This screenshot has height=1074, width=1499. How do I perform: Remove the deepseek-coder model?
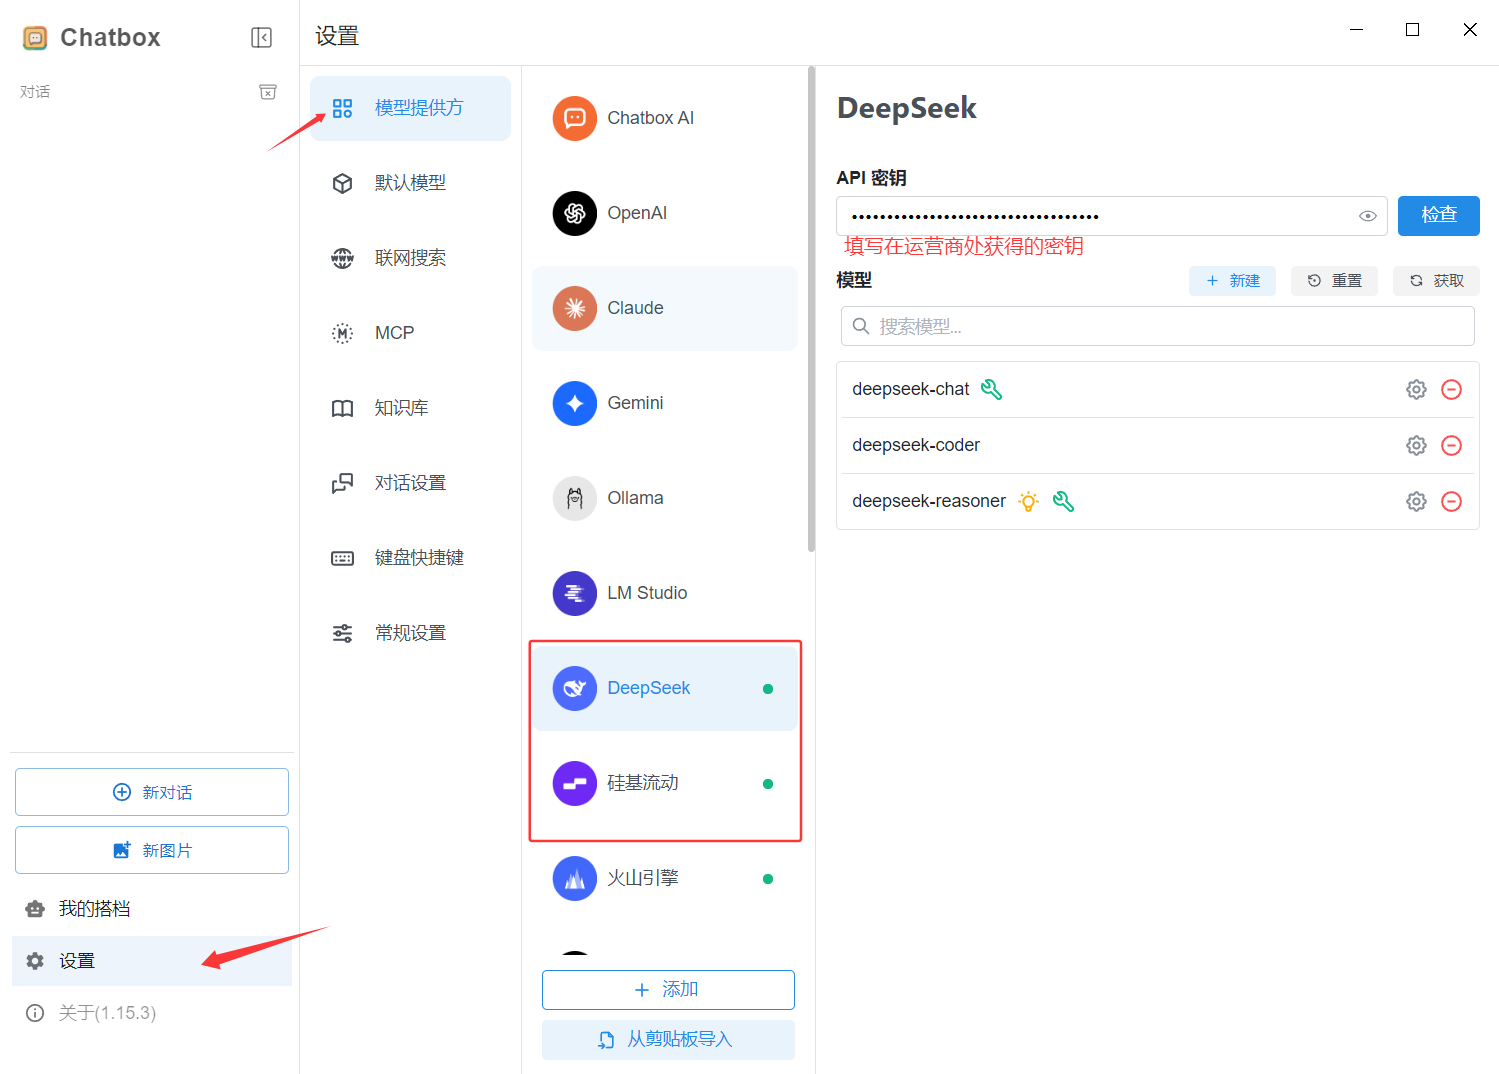coord(1451,446)
